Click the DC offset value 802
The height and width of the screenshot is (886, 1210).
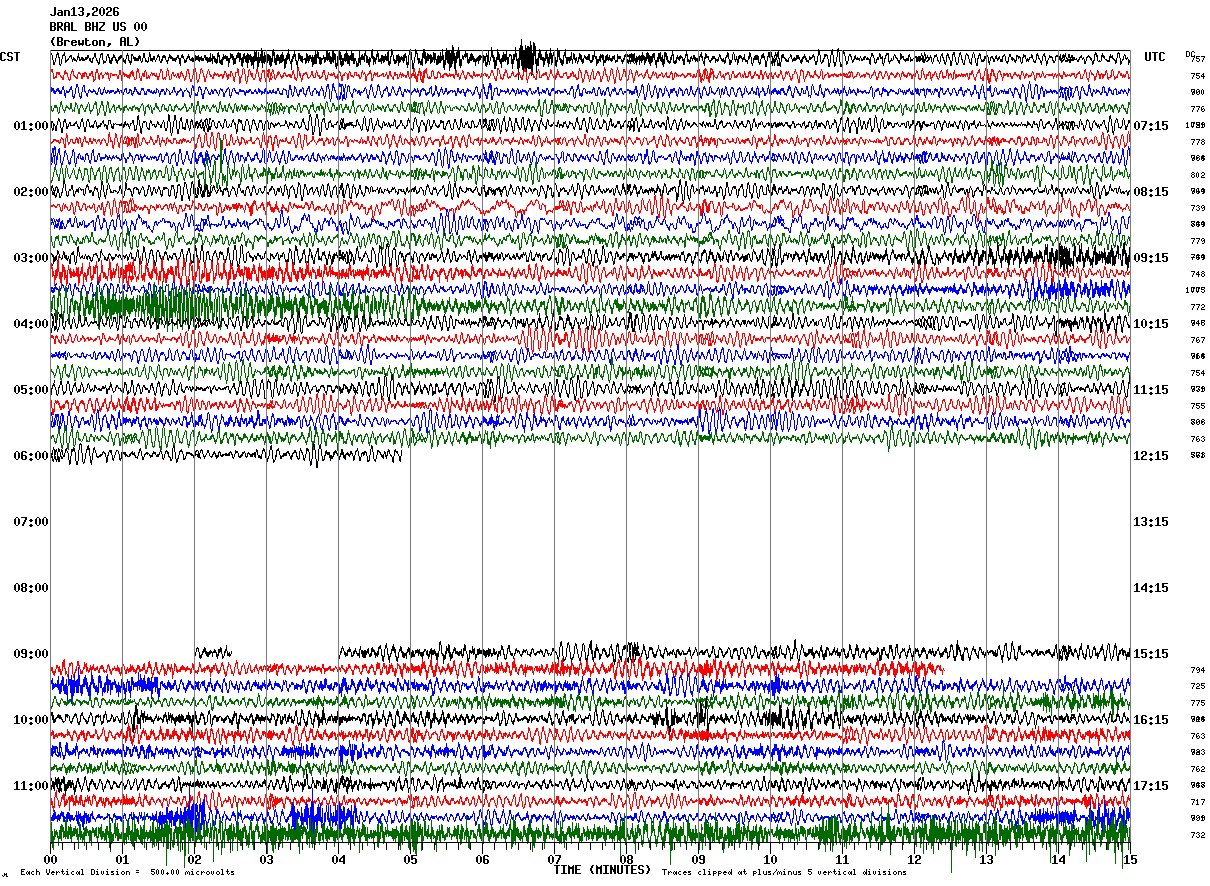click(1197, 175)
